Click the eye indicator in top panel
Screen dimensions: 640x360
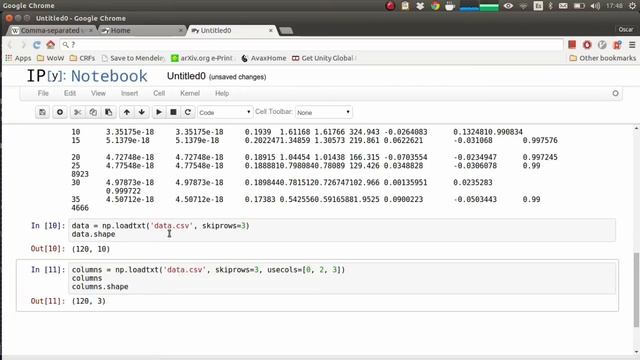[508, 6]
